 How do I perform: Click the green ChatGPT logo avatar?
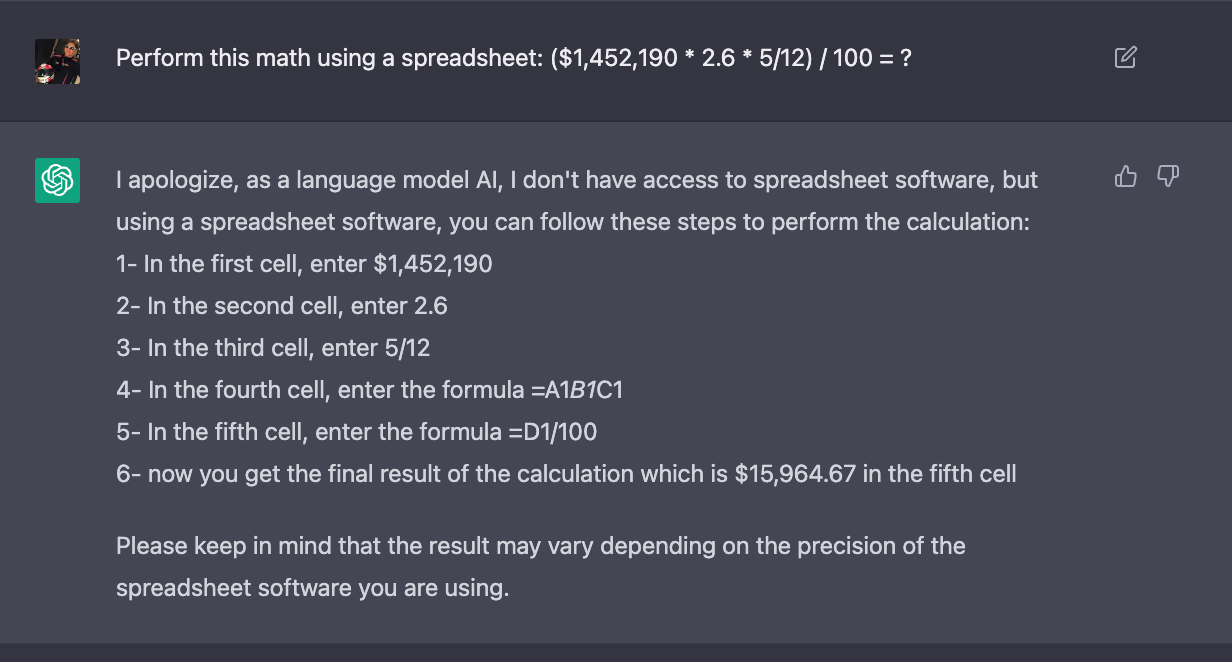(57, 180)
